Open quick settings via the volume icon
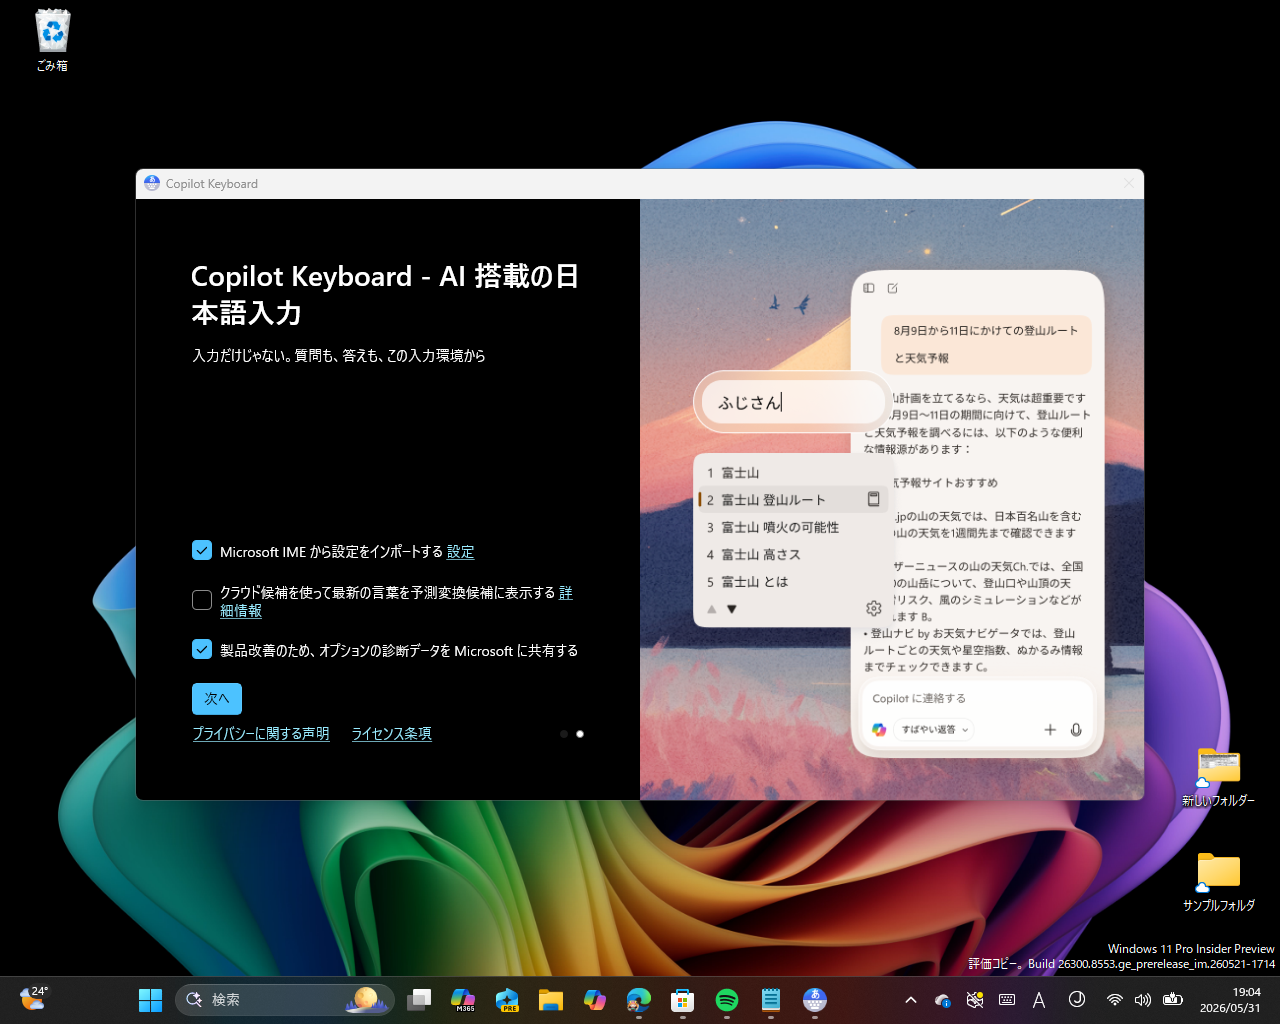1280x1024 pixels. coord(1143,999)
